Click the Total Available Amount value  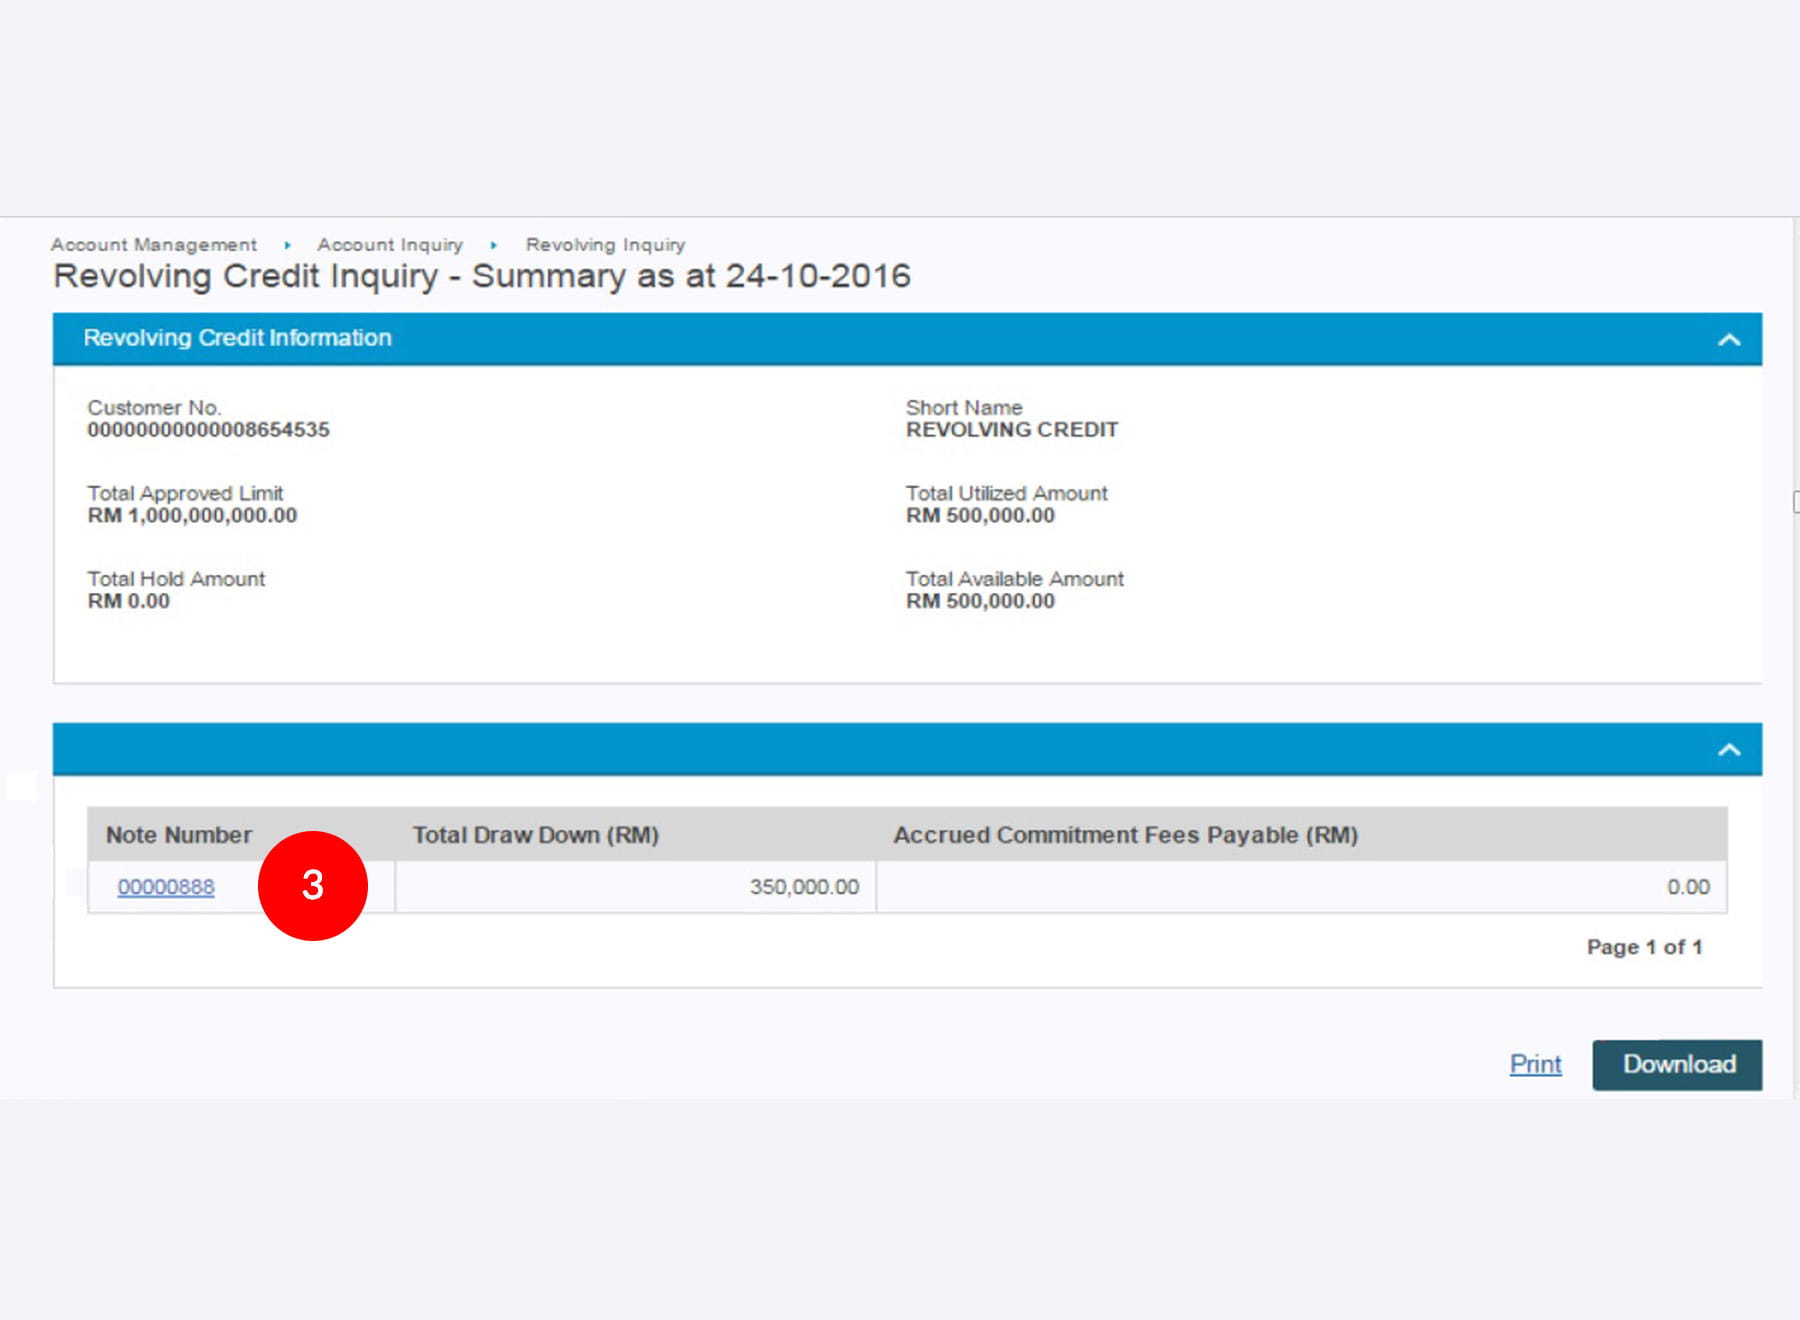[980, 601]
